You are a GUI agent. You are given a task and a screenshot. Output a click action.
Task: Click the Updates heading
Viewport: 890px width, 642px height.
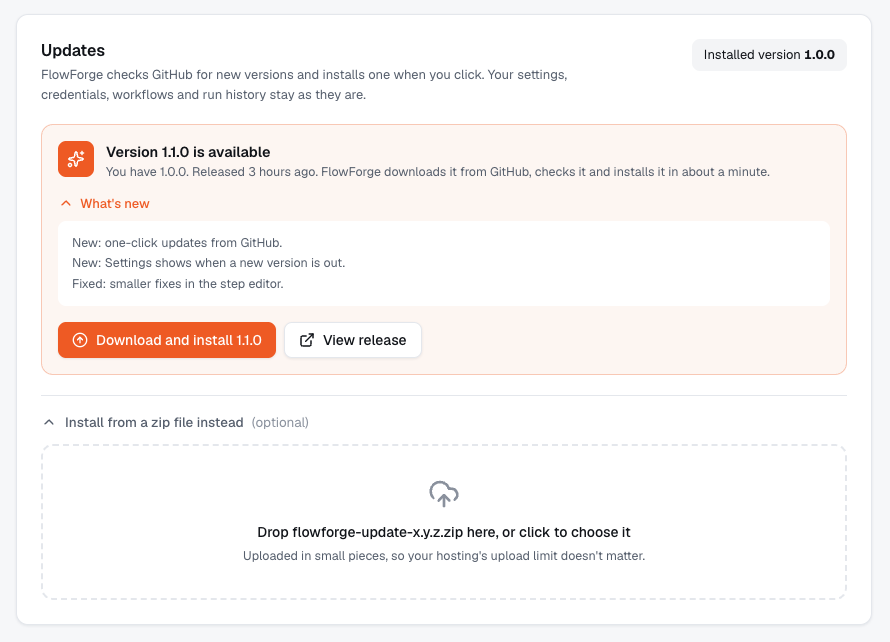73,51
